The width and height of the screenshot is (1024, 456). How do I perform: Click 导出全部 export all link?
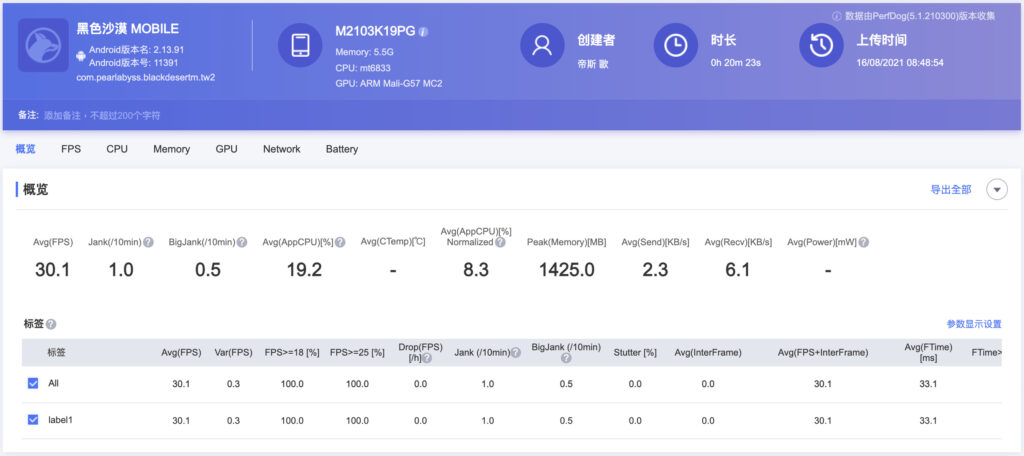click(x=951, y=189)
